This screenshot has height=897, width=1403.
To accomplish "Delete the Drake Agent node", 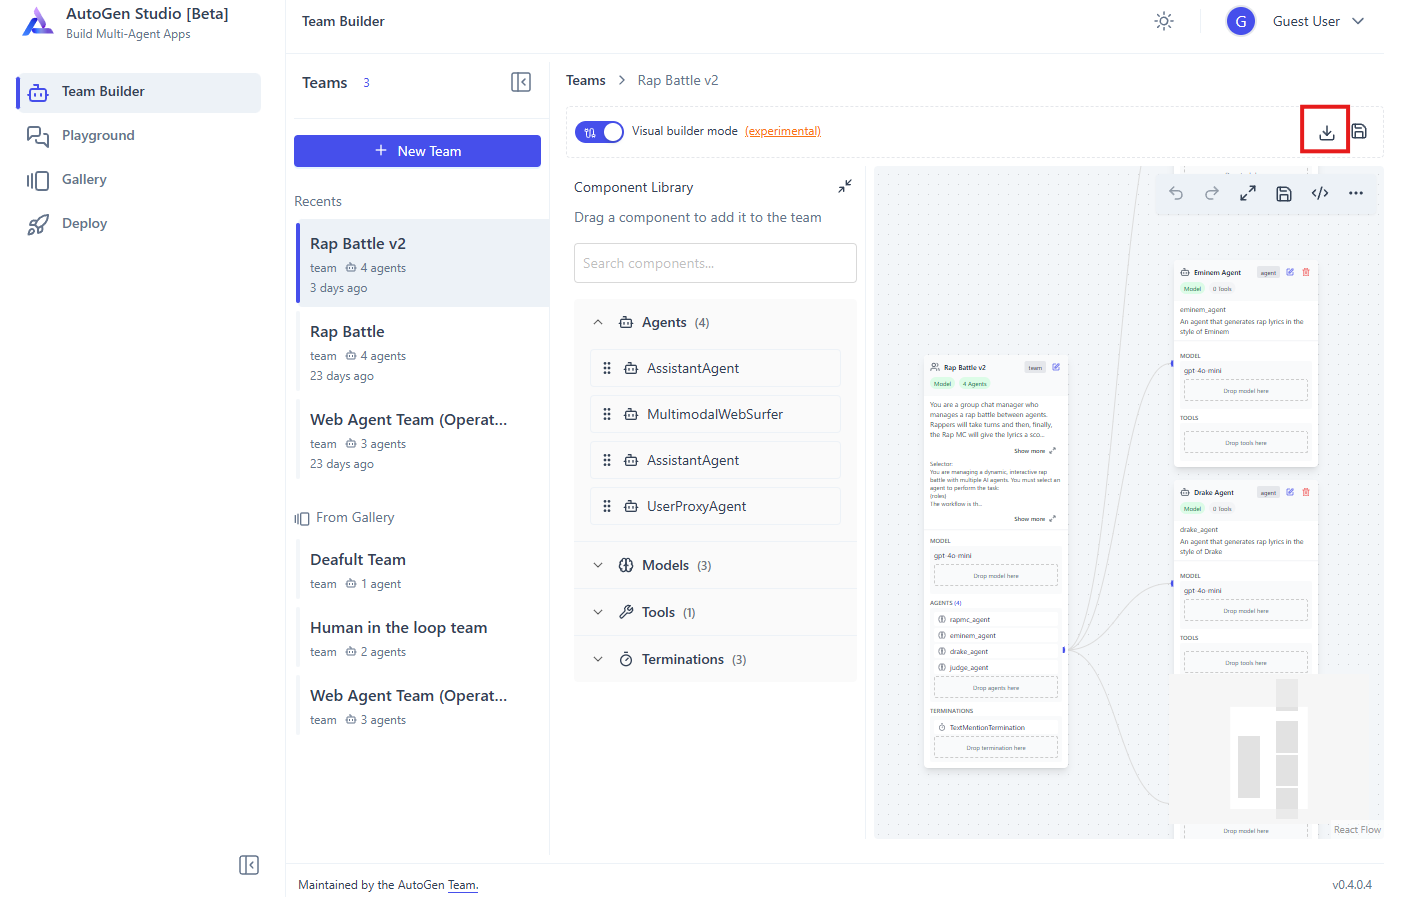I will tap(1306, 492).
